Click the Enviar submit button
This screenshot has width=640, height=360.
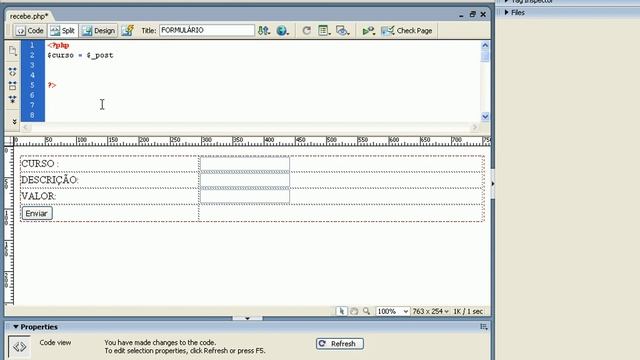(x=37, y=213)
